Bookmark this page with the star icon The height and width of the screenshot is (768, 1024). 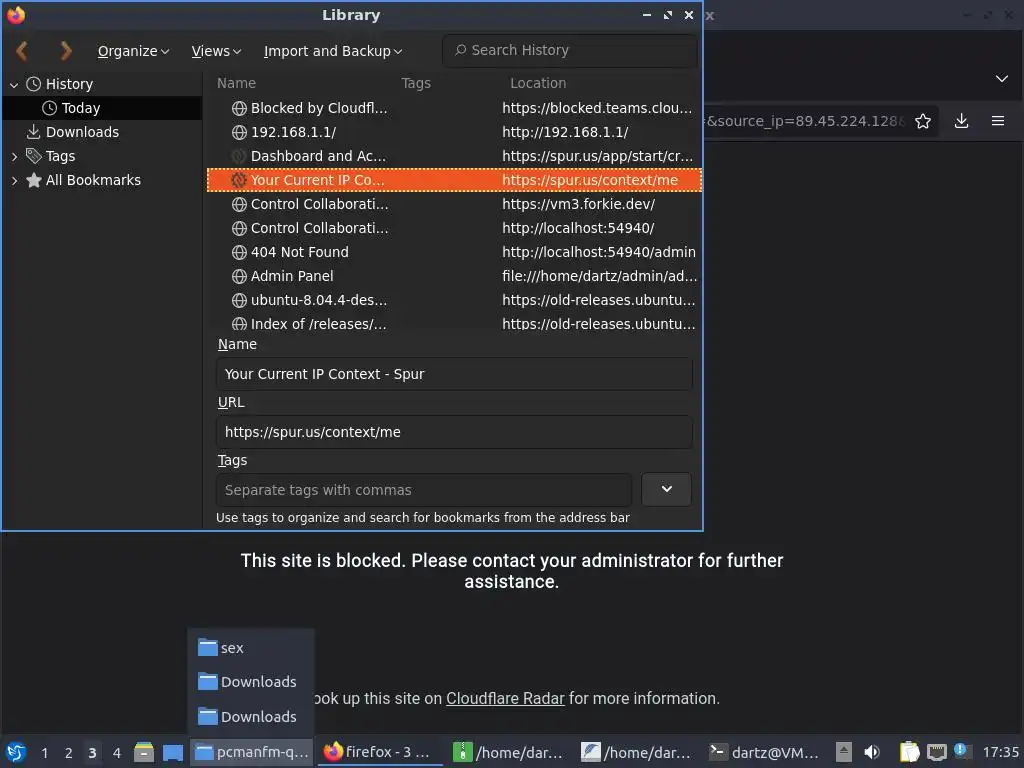pos(922,121)
